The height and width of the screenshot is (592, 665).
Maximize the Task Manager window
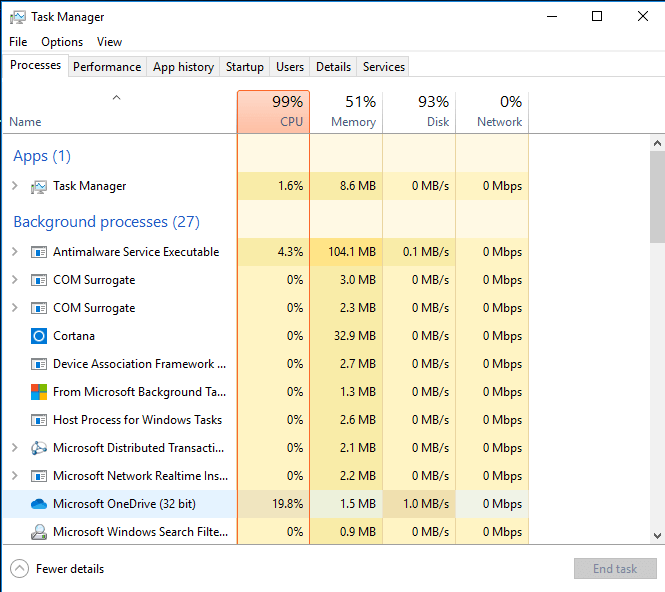coord(597,17)
